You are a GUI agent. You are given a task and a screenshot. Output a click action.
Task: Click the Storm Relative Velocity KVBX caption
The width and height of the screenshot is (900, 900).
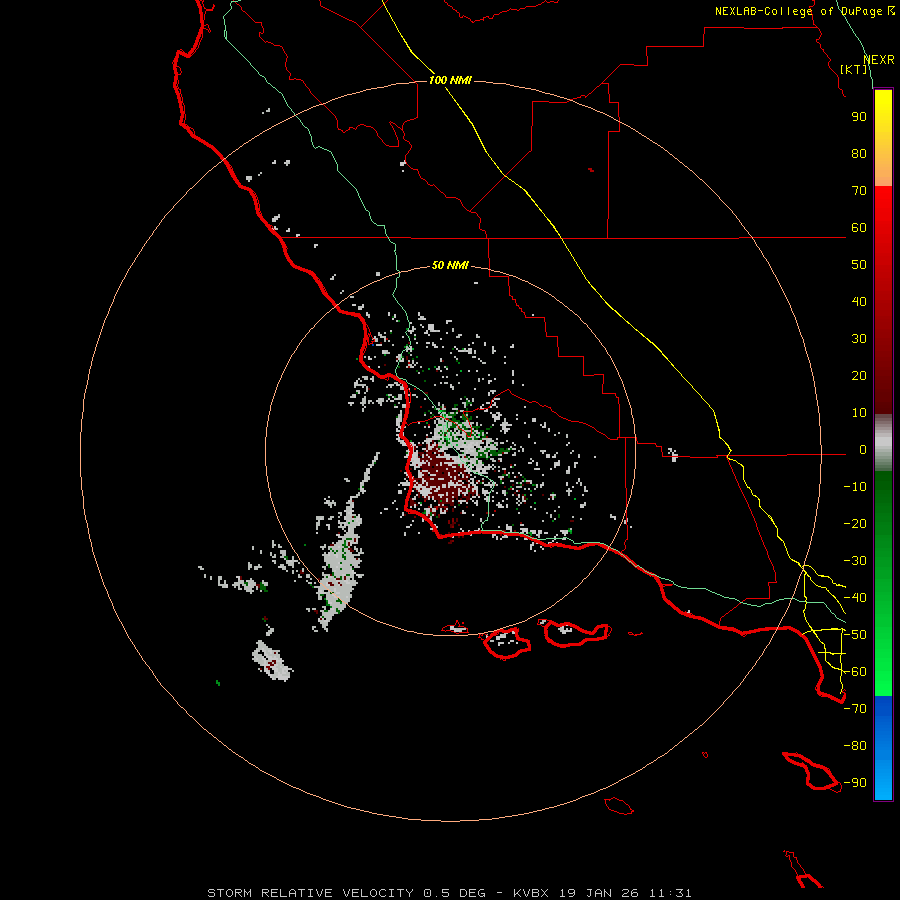449,893
